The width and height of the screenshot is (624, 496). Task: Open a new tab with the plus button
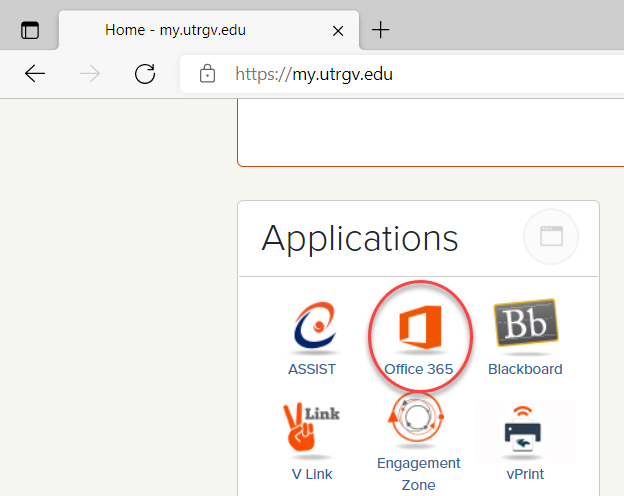tap(380, 30)
